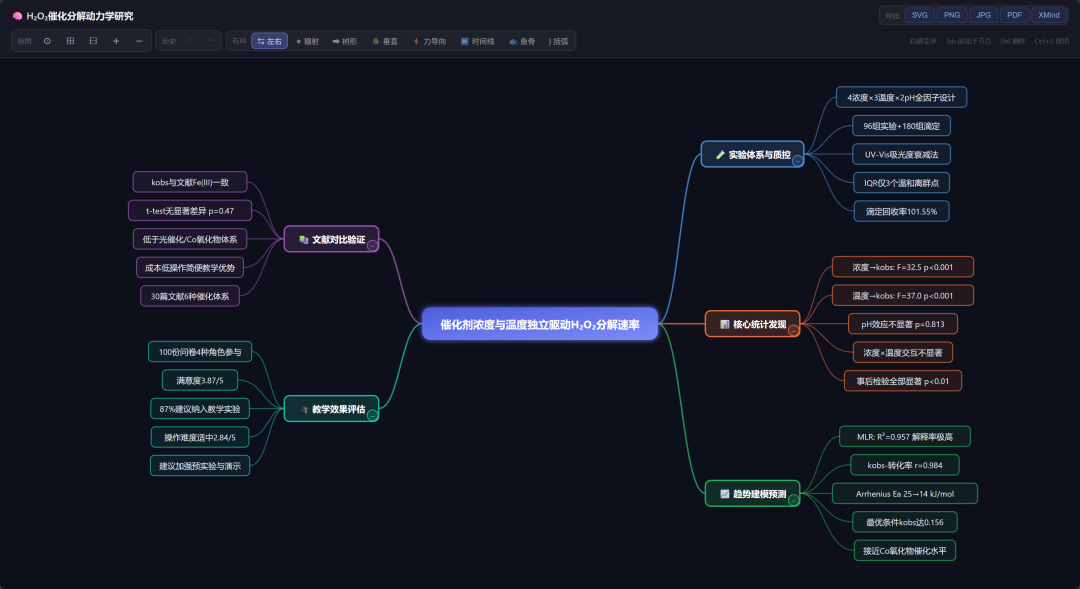Select node kobs与文献Fe(III)一致
This screenshot has height=589, width=1080.
tap(190, 182)
